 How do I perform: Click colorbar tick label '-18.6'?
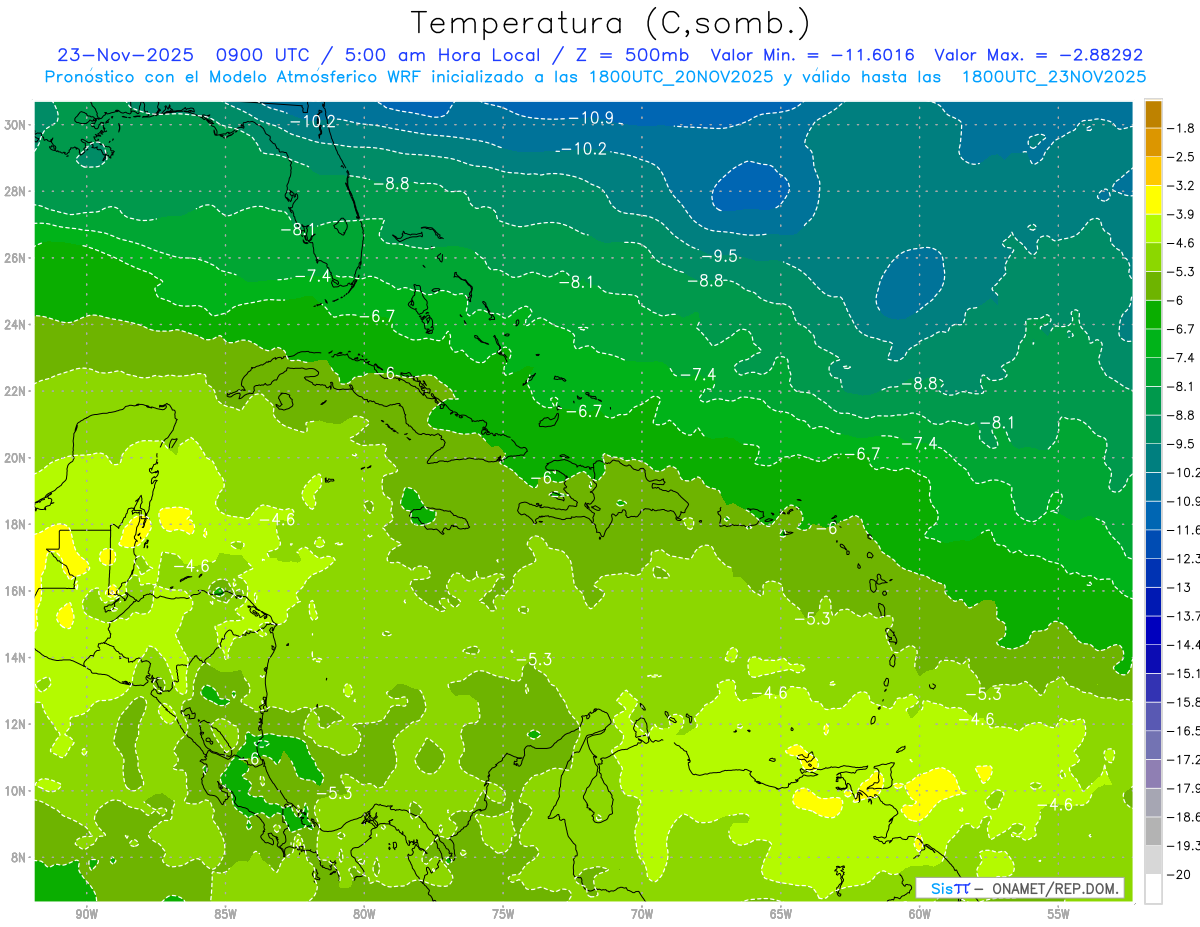pos(1181,817)
